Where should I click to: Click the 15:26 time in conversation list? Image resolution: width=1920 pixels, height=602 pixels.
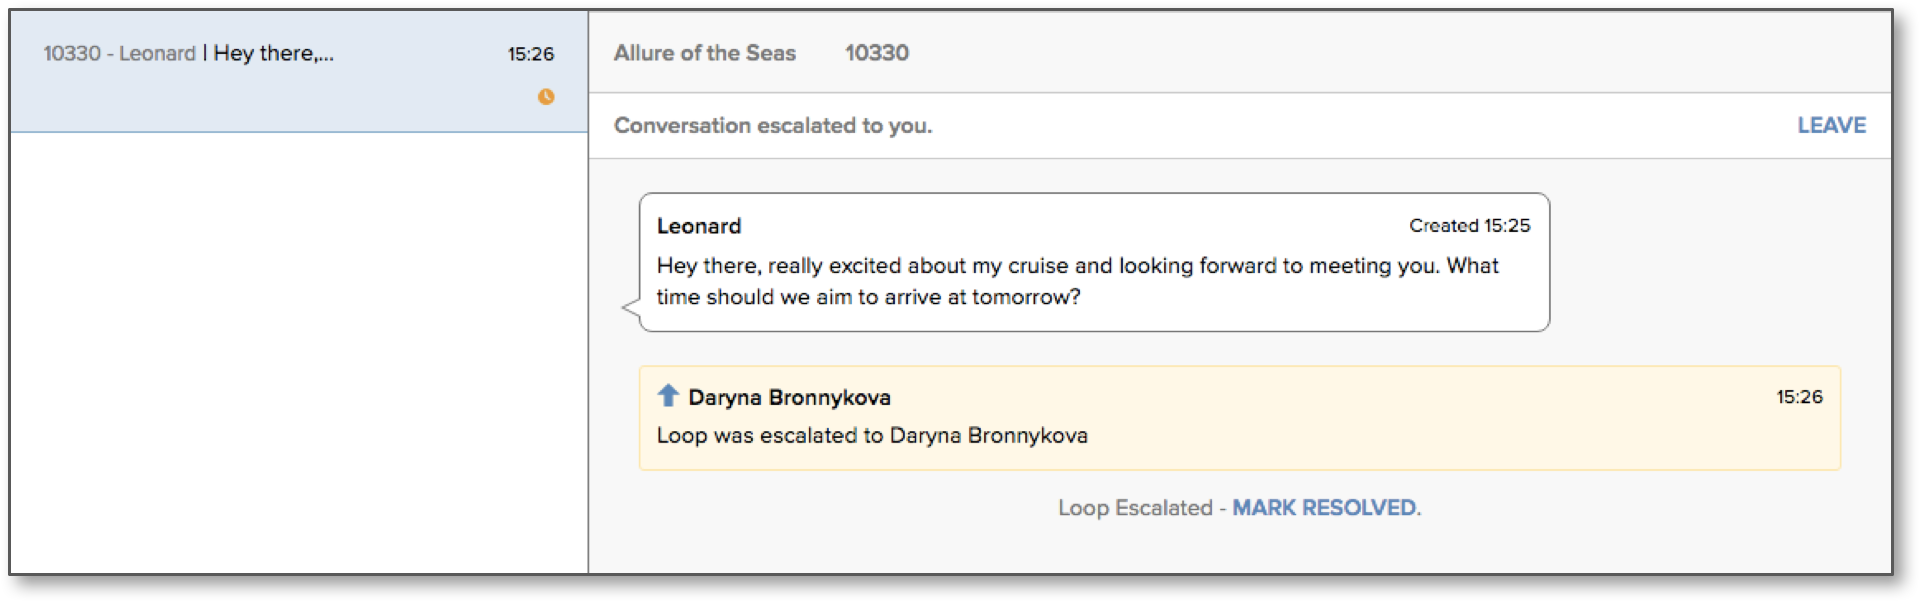(x=530, y=54)
